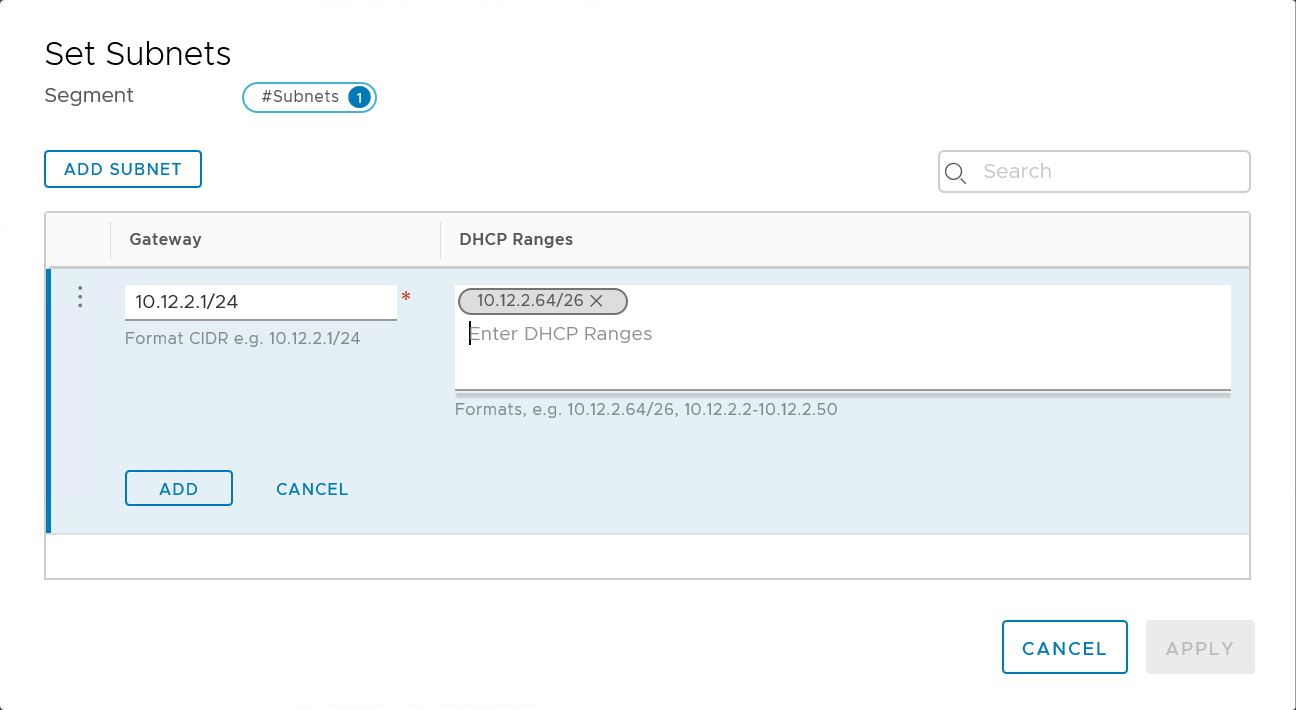Click the APPLY button
The height and width of the screenshot is (710, 1296).
[1200, 648]
